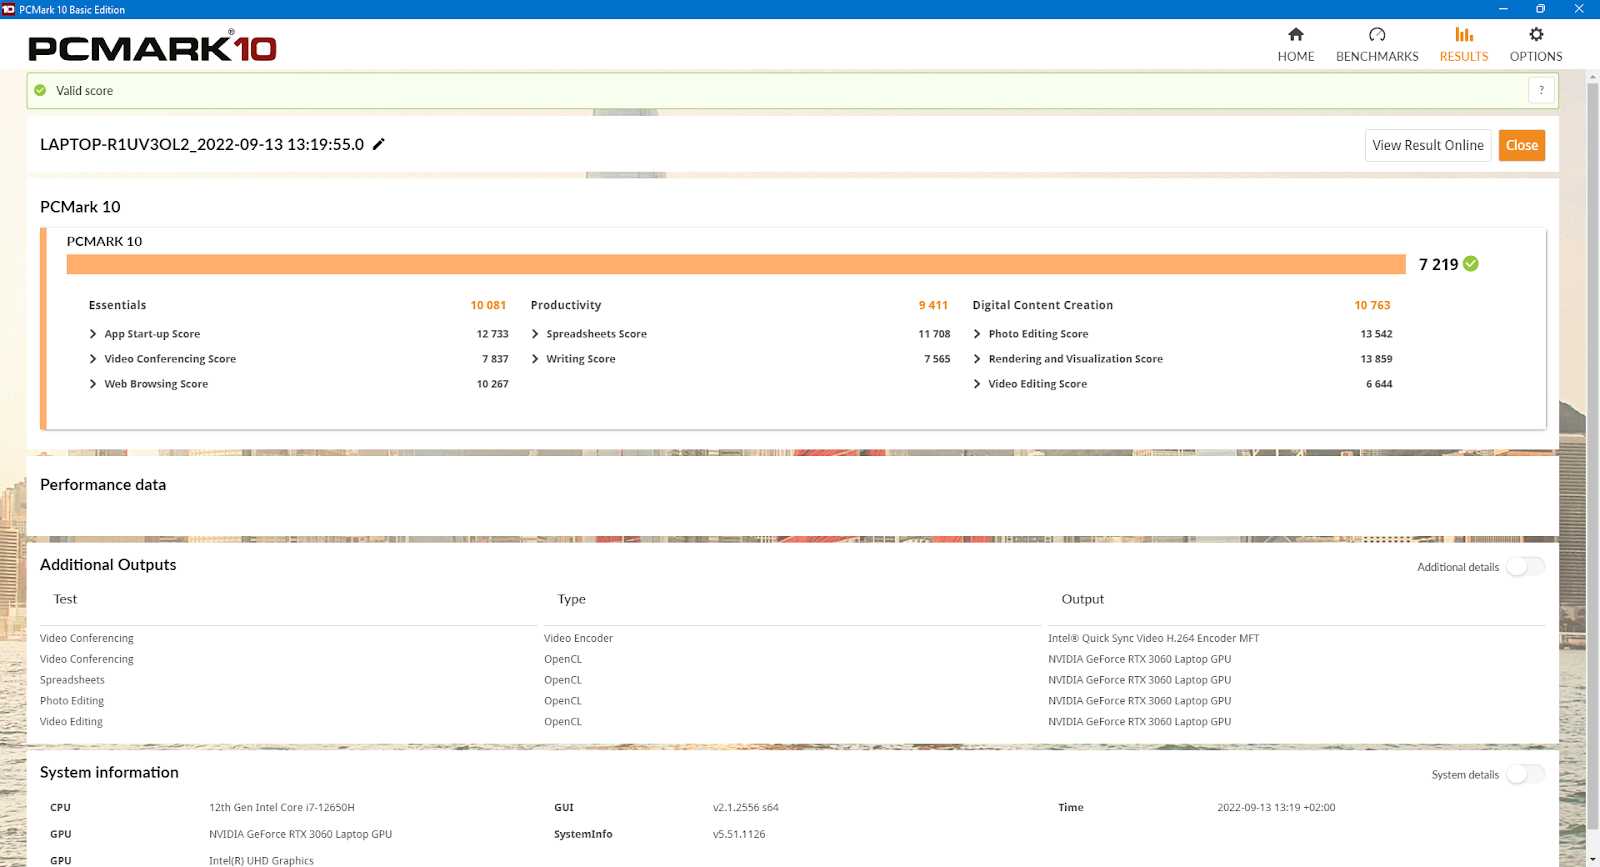Click the Type column header
The height and width of the screenshot is (867, 1600).
pos(572,599)
